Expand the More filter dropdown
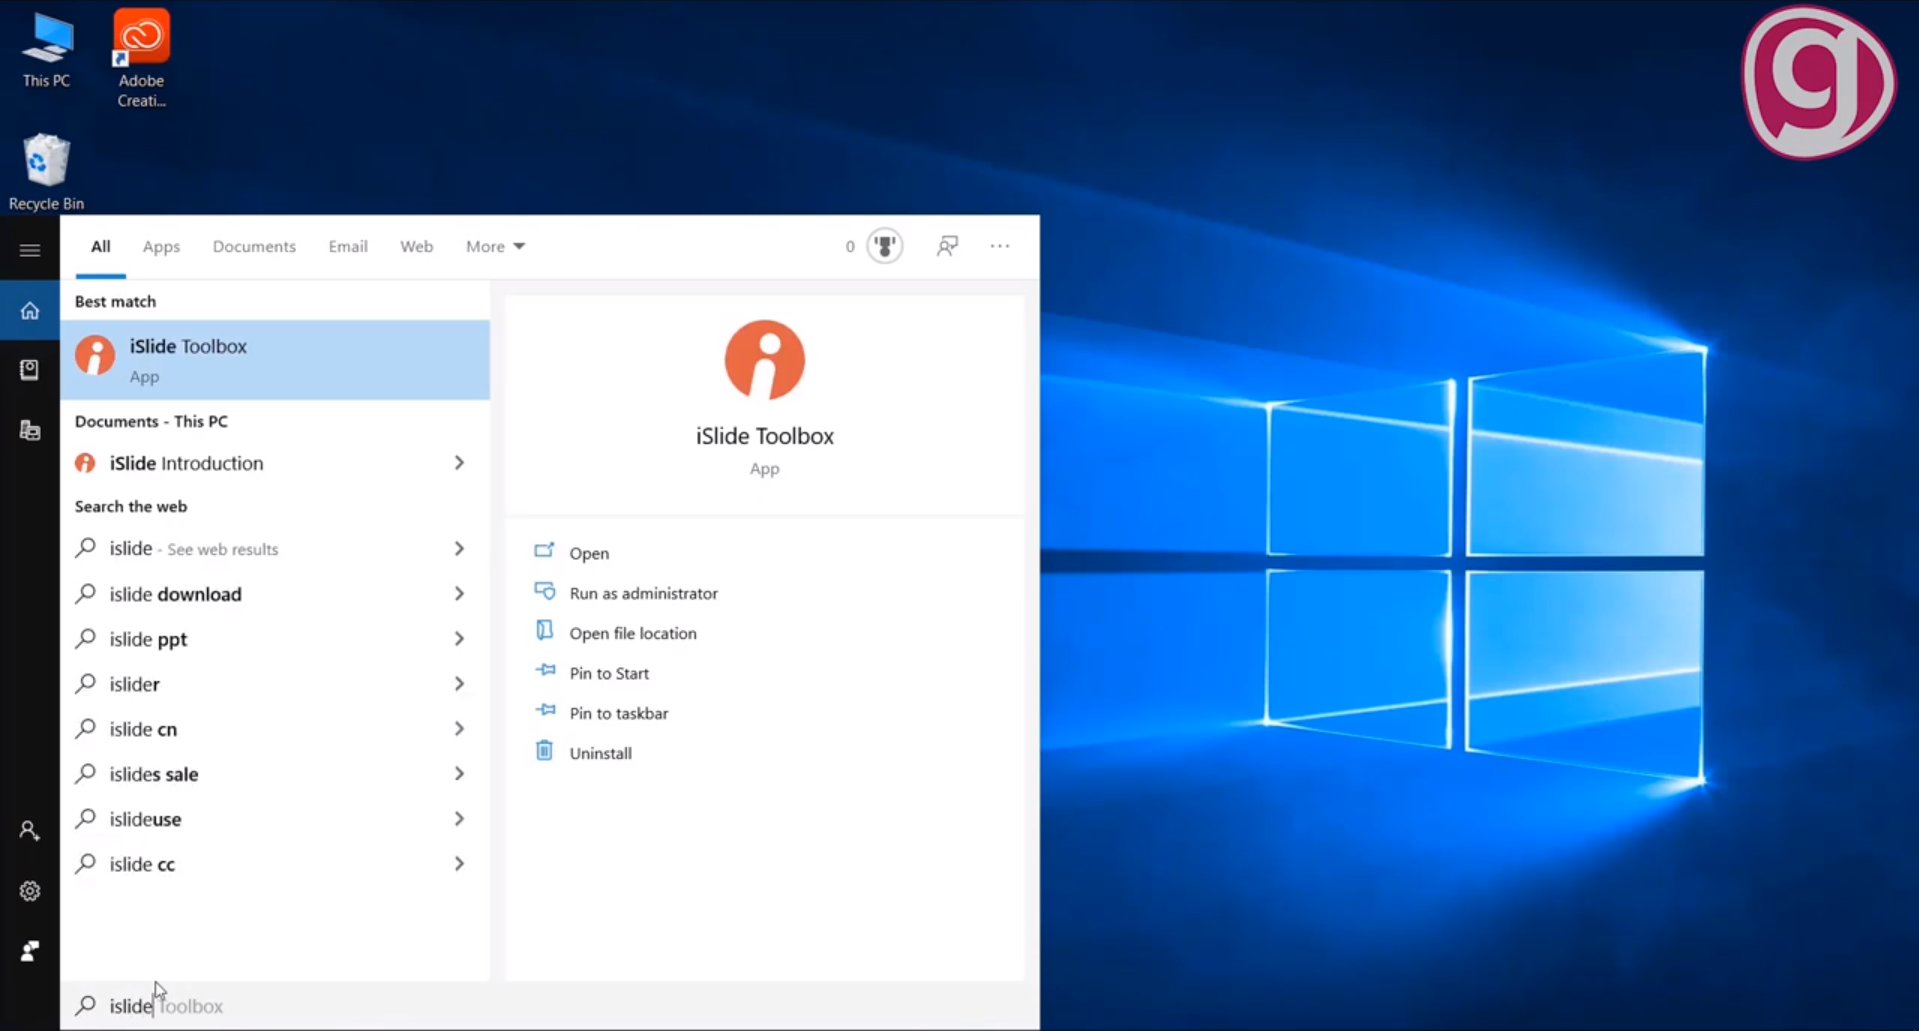The height and width of the screenshot is (1031, 1919). pyautogui.click(x=495, y=246)
